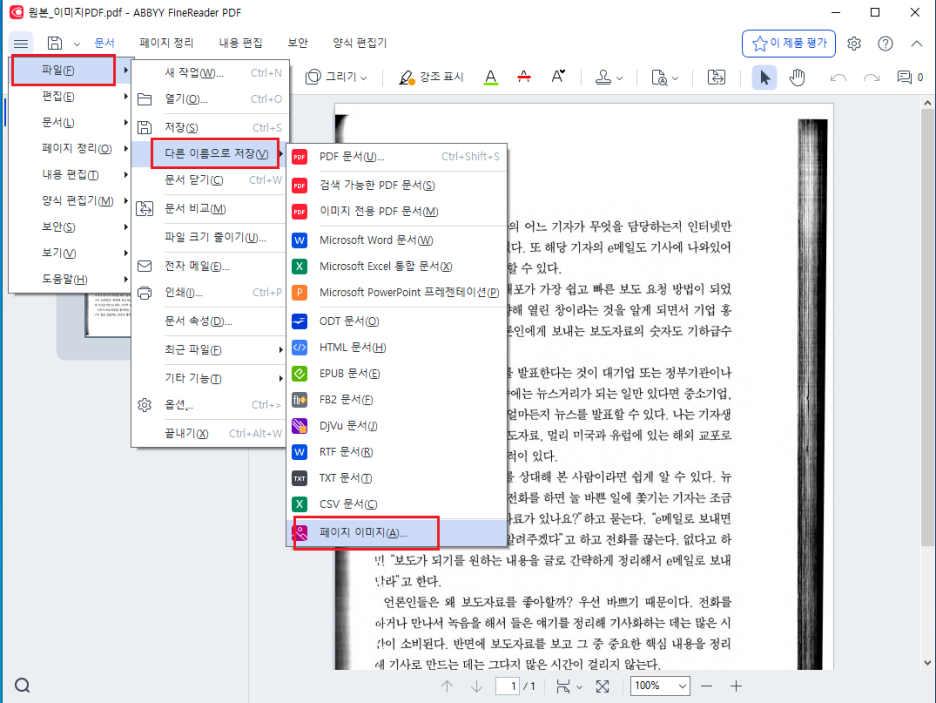The image size is (936, 703).
Task: Expand the 보기 menu entry
Action: [x=70, y=253]
